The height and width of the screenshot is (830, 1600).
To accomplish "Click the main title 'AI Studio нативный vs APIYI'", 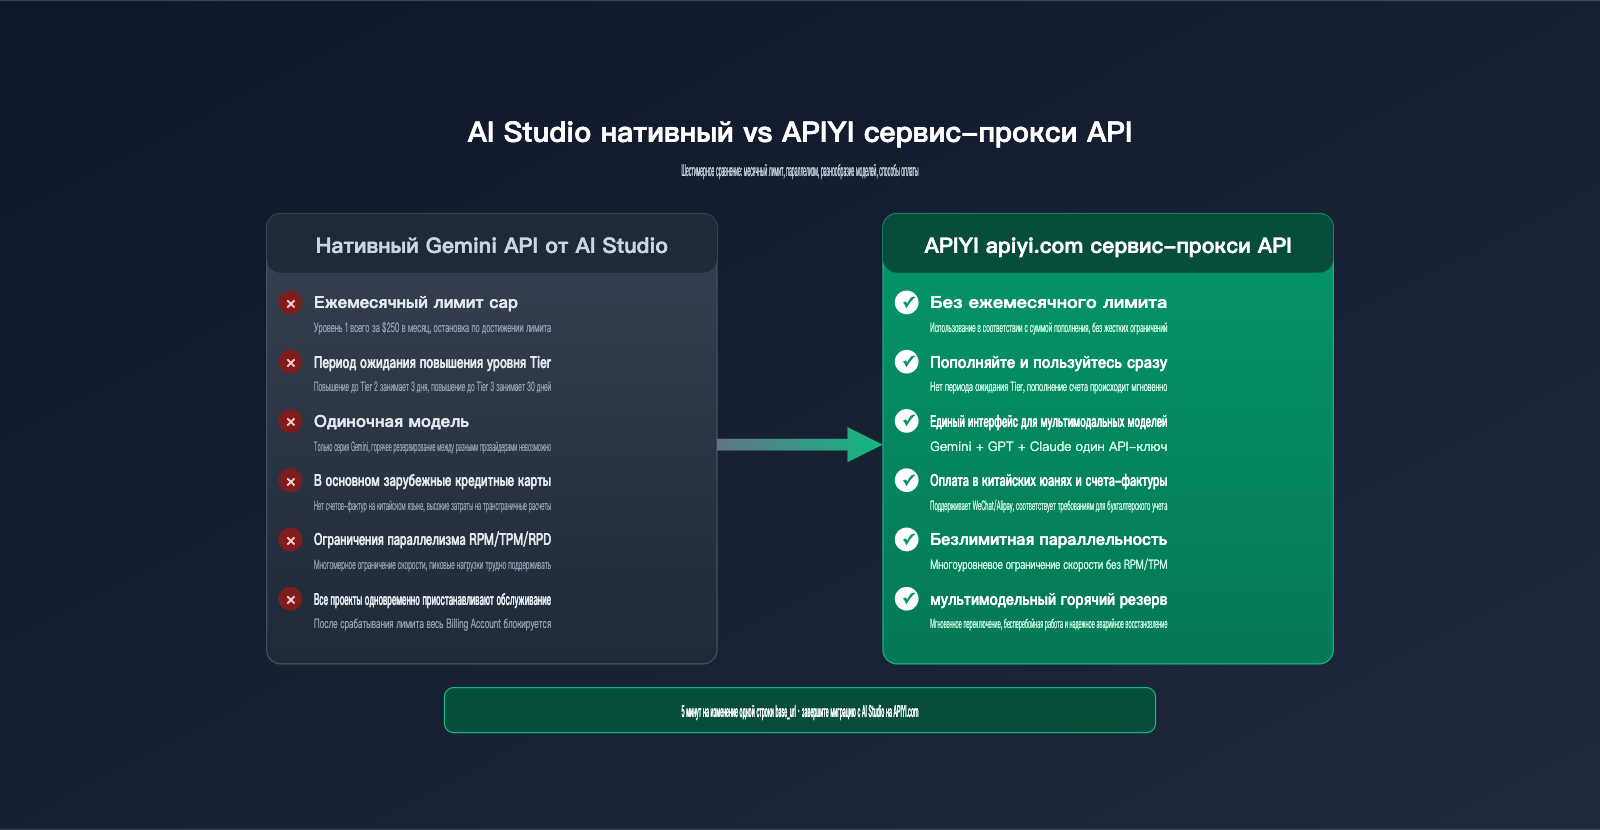I will pyautogui.click(x=800, y=132).
